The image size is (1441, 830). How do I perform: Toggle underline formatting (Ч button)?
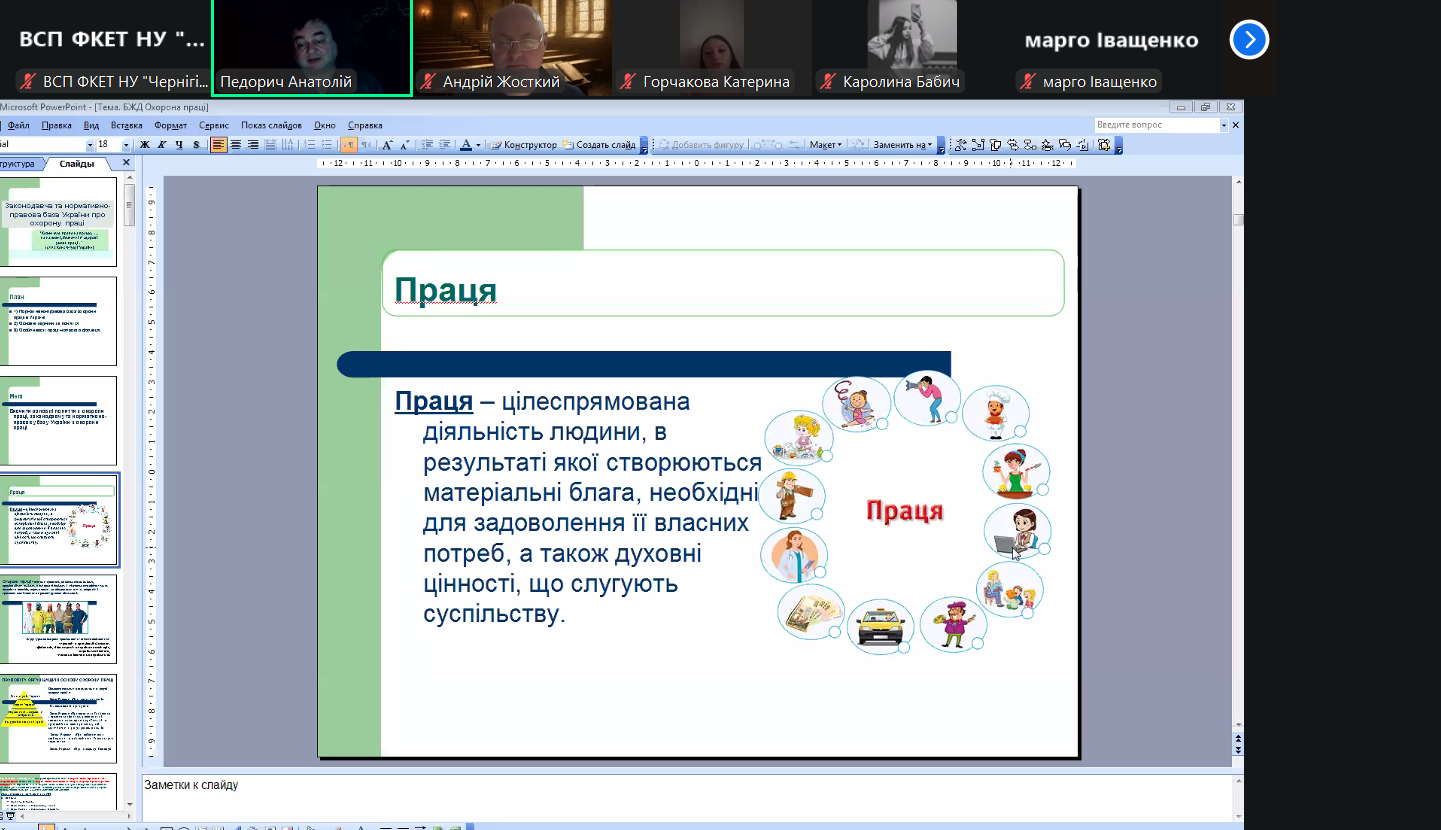[x=178, y=145]
